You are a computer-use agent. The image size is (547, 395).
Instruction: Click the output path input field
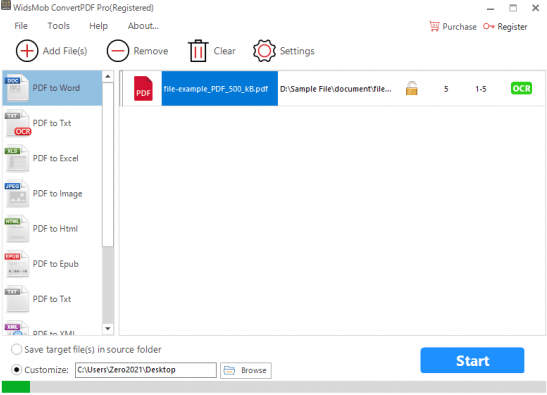click(x=146, y=370)
